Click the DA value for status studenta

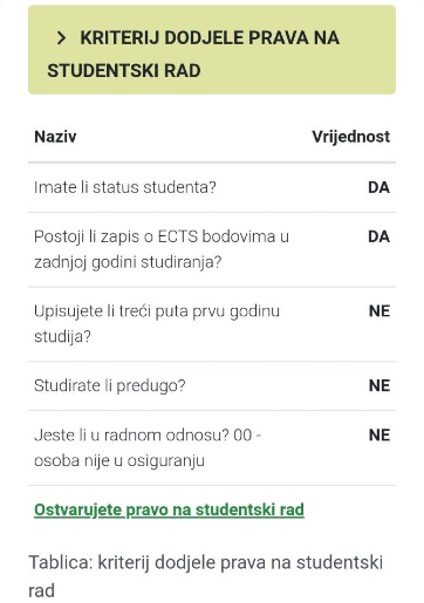(379, 188)
